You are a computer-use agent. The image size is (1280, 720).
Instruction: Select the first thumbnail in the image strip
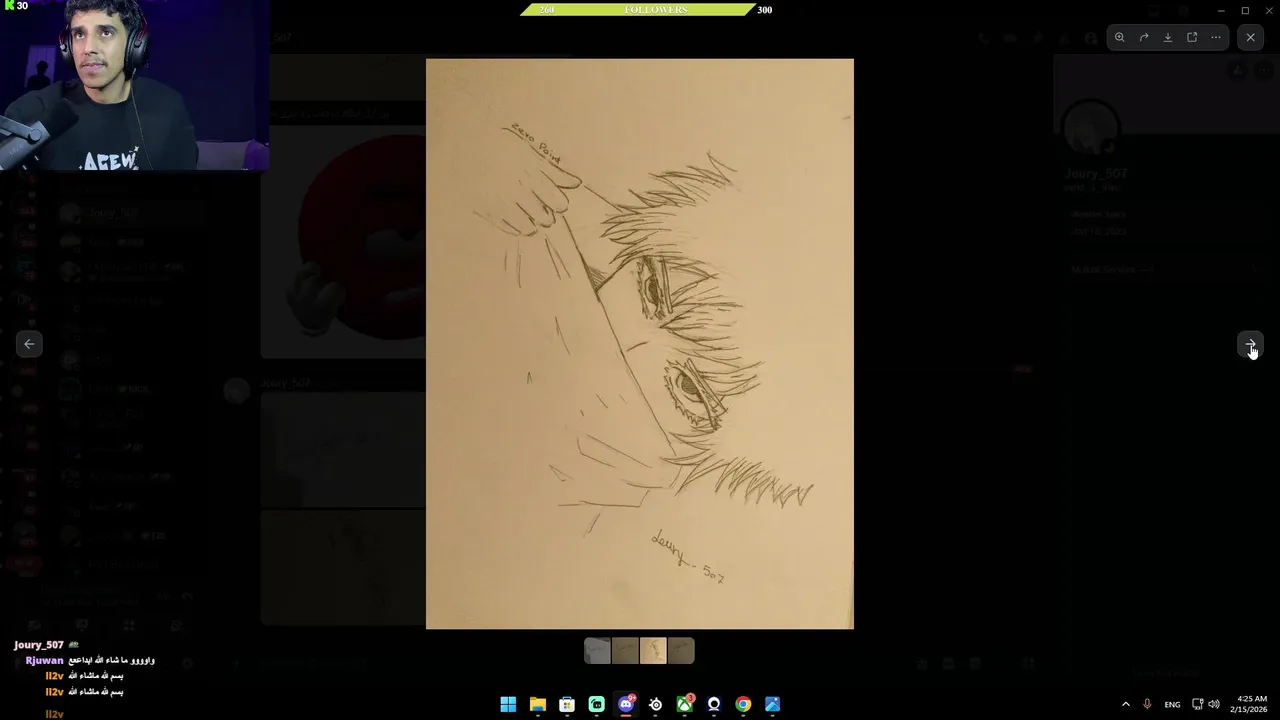pos(597,651)
